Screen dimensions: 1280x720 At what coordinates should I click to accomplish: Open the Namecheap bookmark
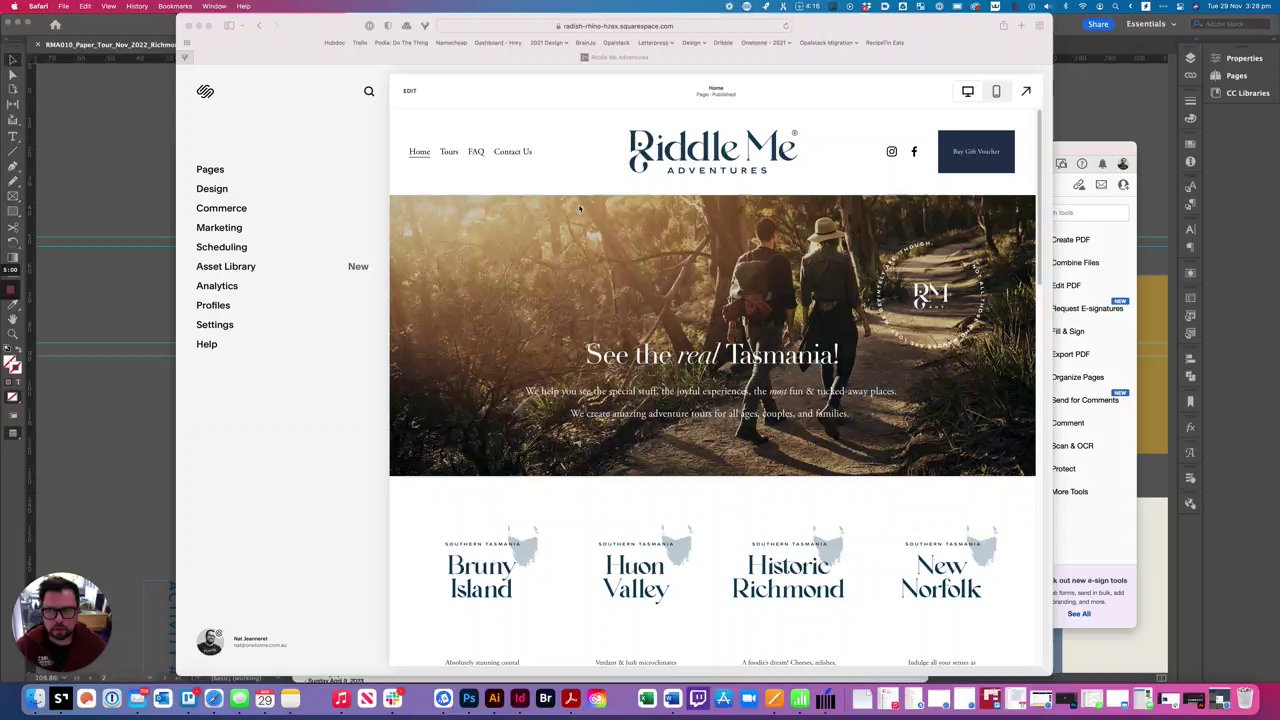451,43
